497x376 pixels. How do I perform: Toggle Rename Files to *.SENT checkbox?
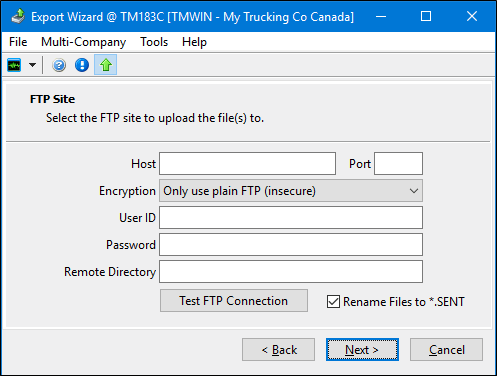[333, 301]
